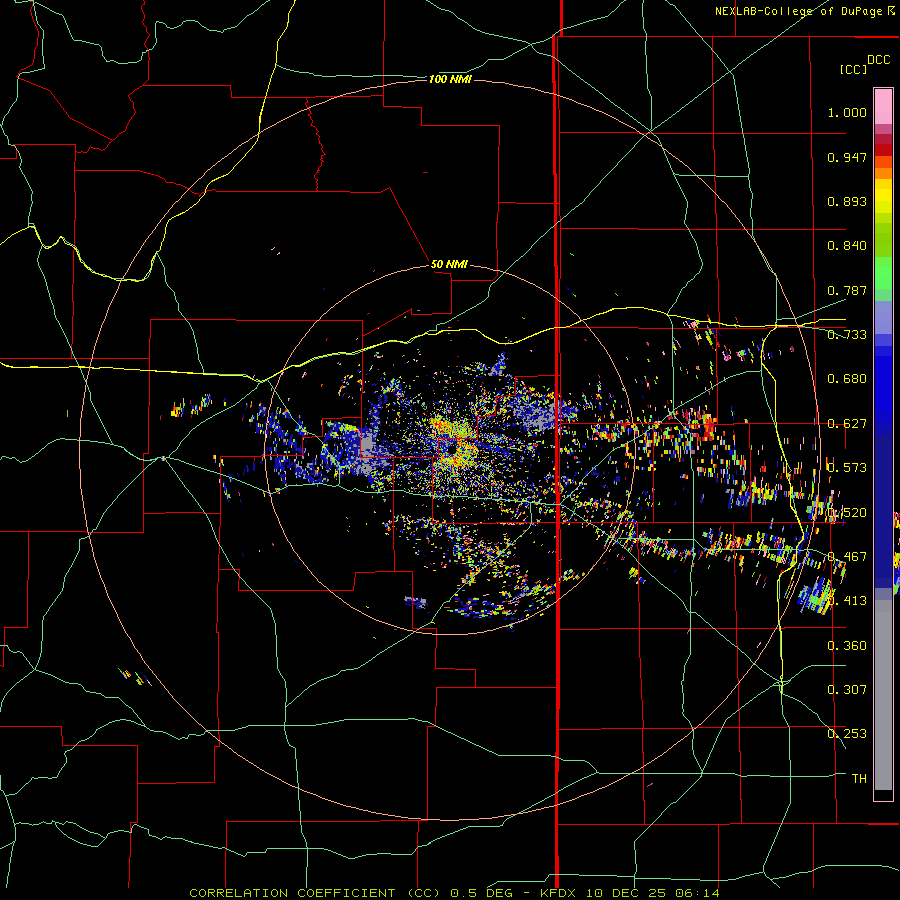Click the 0.360 color scale value
This screenshot has height=900, width=900.
point(847,646)
